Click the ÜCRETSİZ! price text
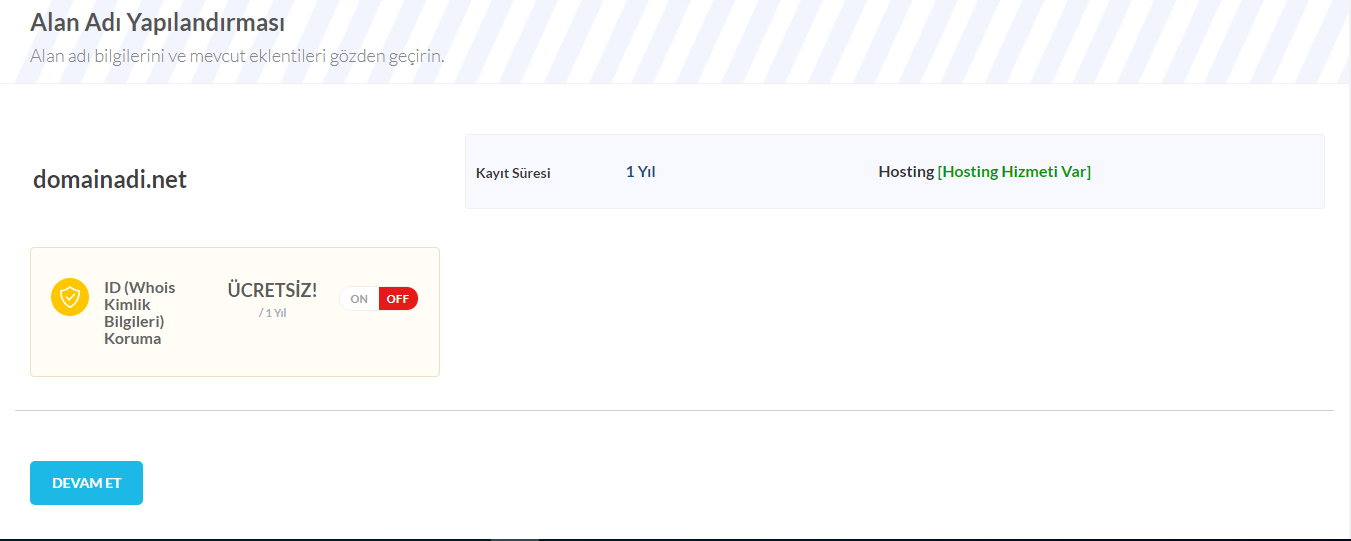This screenshot has width=1351, height=541. [272, 290]
